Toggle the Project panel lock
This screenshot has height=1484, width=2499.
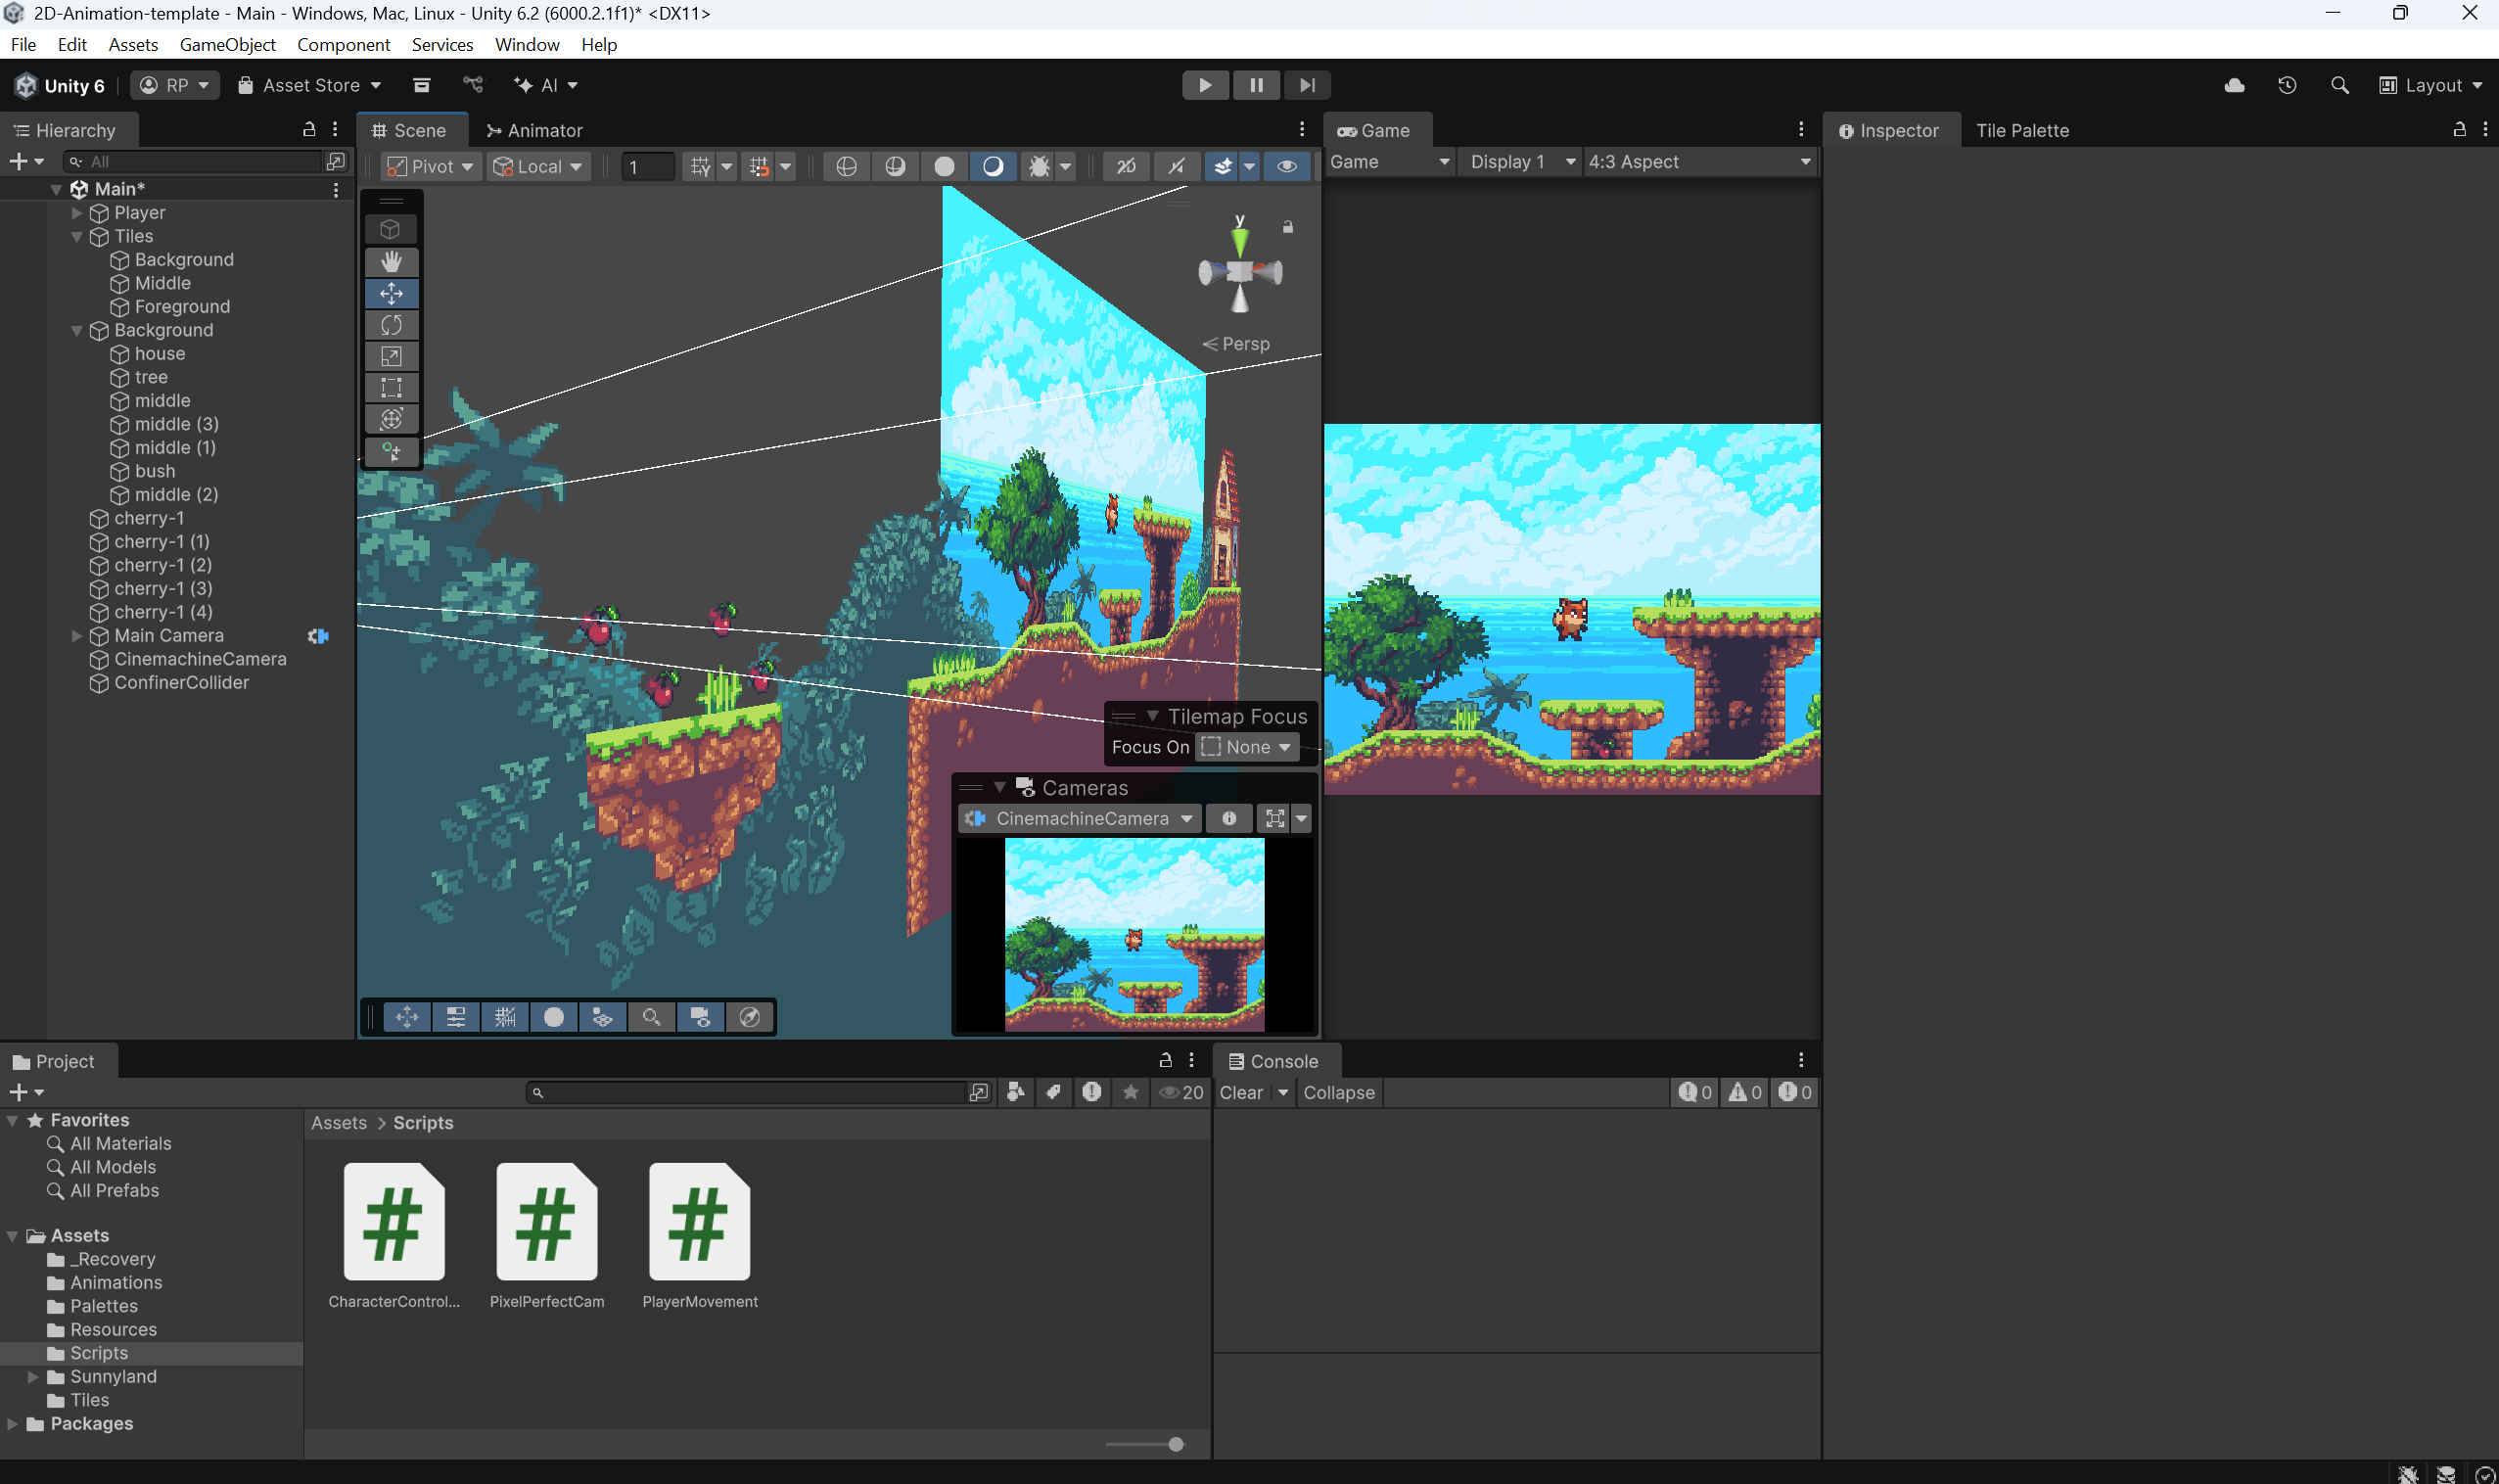click(x=1165, y=1060)
